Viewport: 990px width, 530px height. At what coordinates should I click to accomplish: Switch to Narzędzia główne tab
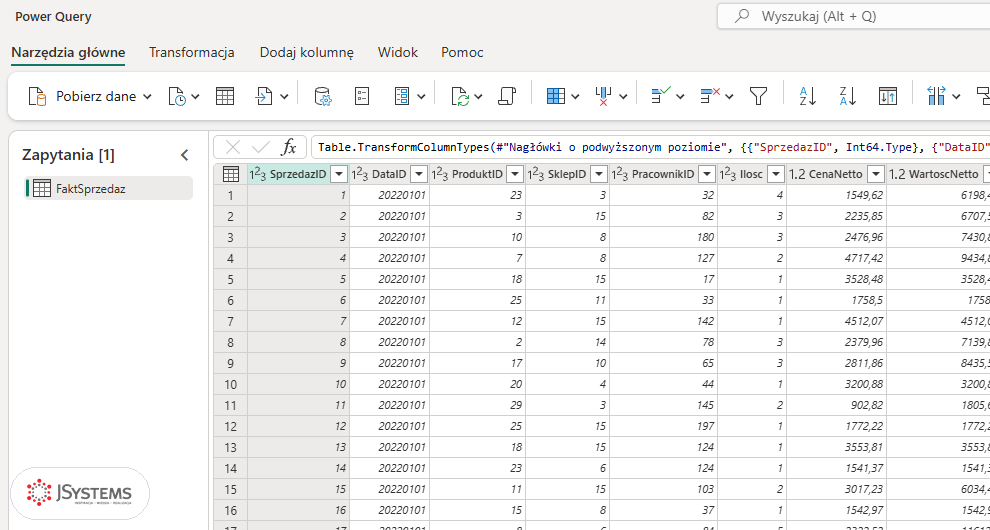tap(68, 52)
